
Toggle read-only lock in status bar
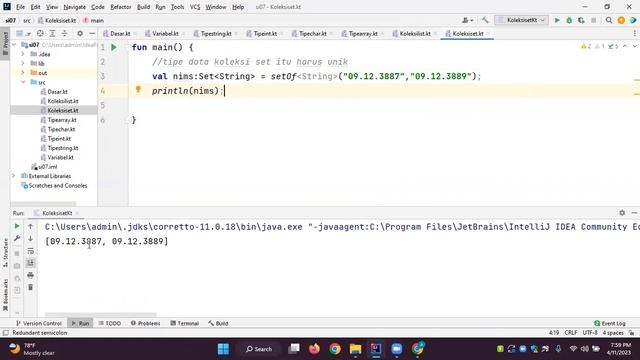point(631,333)
